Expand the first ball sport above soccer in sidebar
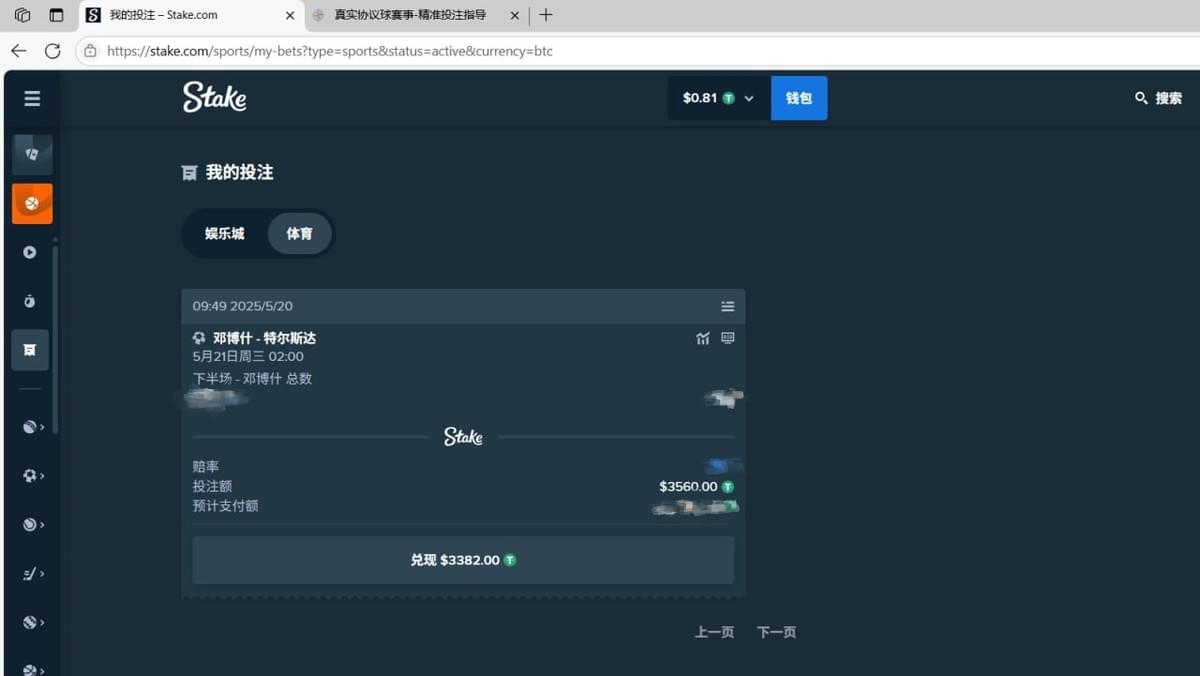Image resolution: width=1200 pixels, height=676 pixels. (33, 427)
